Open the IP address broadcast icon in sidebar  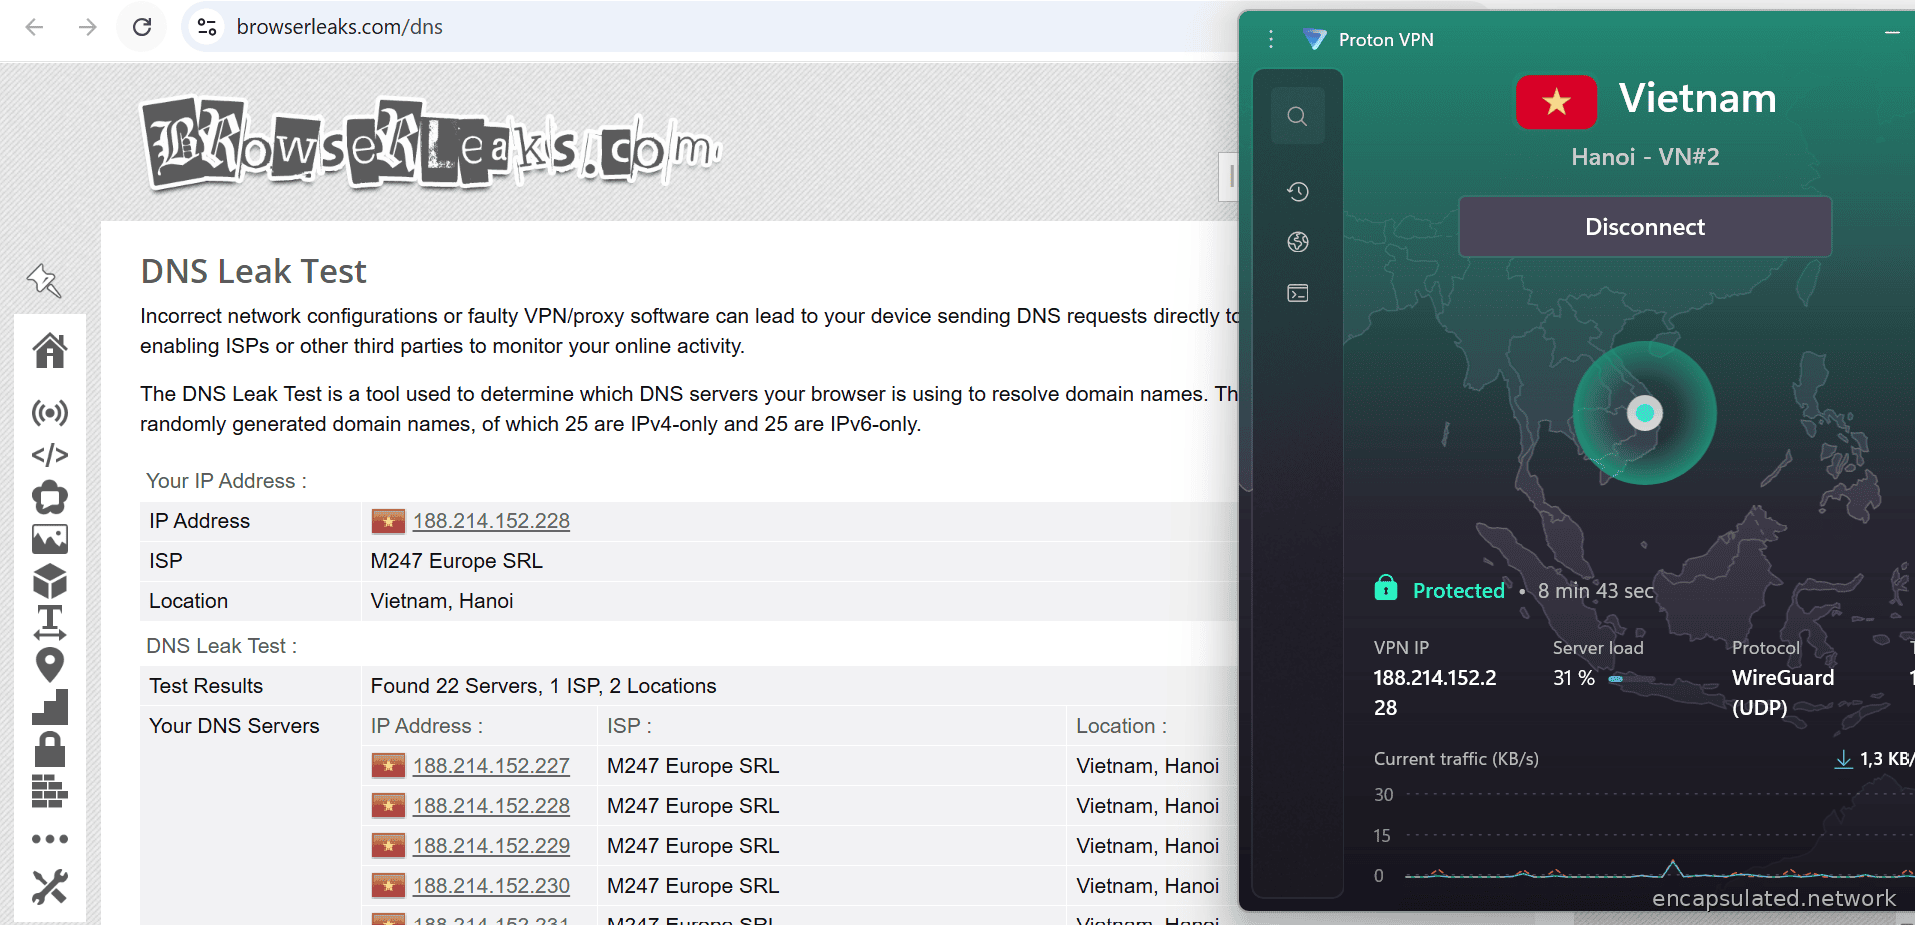50,412
